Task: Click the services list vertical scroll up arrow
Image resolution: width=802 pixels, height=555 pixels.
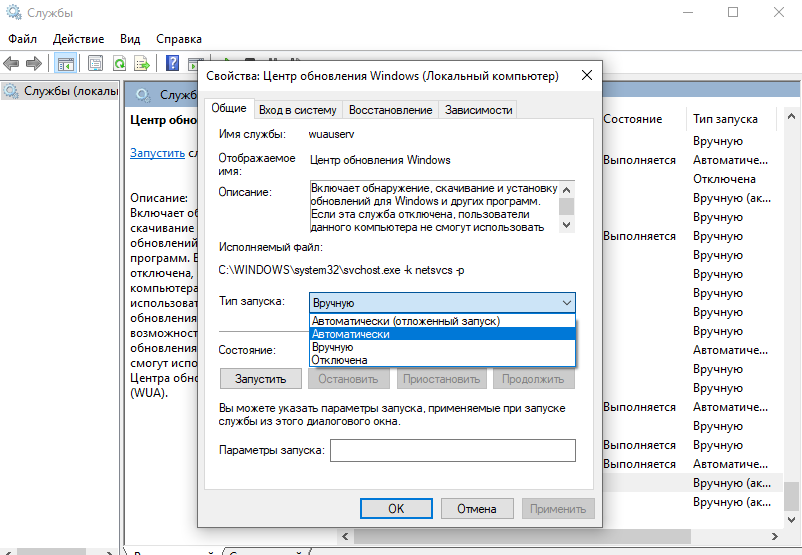Action: (x=791, y=117)
